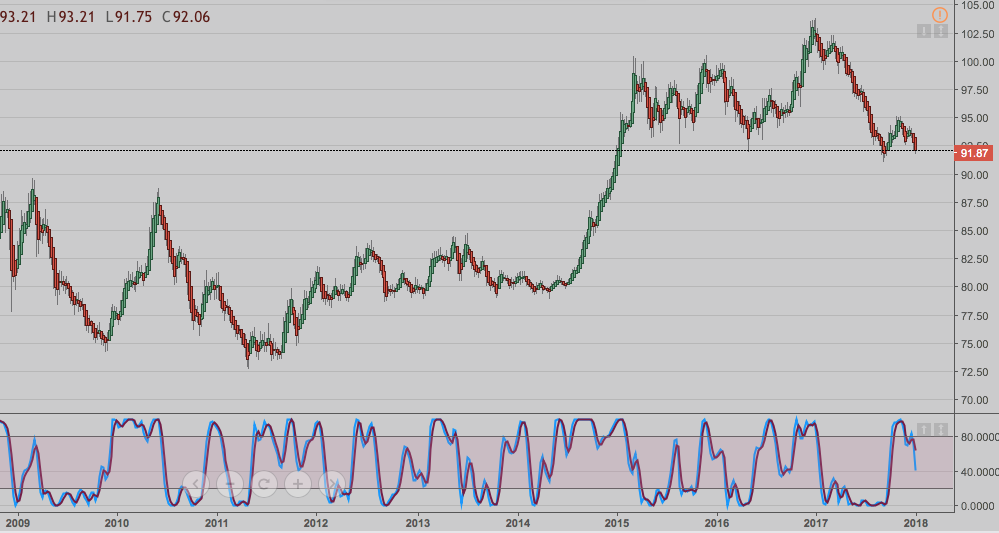Maximize the stochastic indicator pane
The width and height of the screenshot is (999, 533).
coord(940,430)
